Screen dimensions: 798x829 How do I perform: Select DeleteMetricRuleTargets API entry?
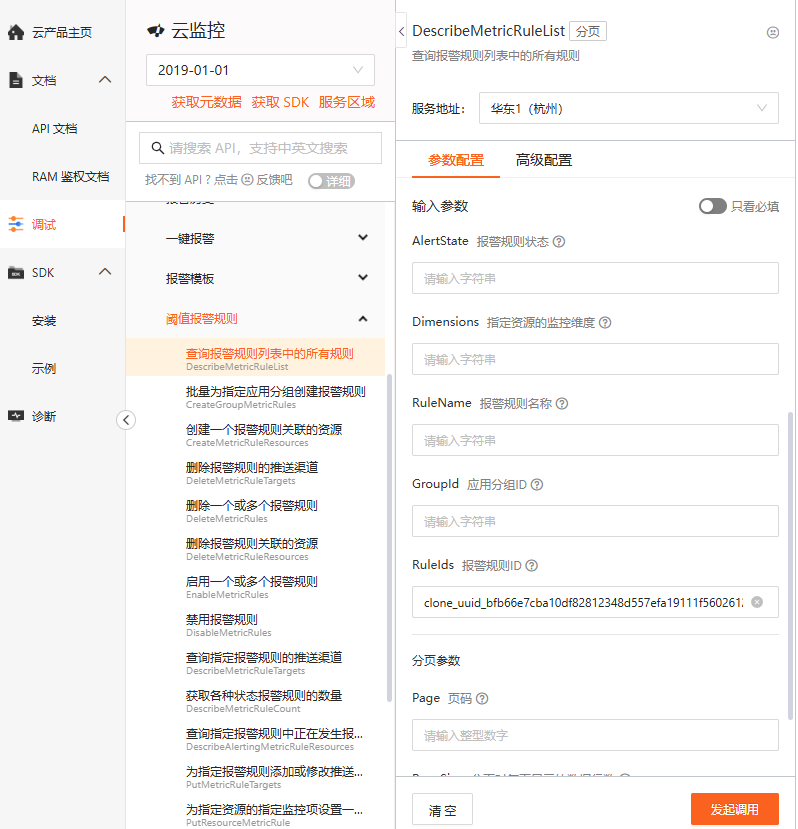pyautogui.click(x=255, y=473)
